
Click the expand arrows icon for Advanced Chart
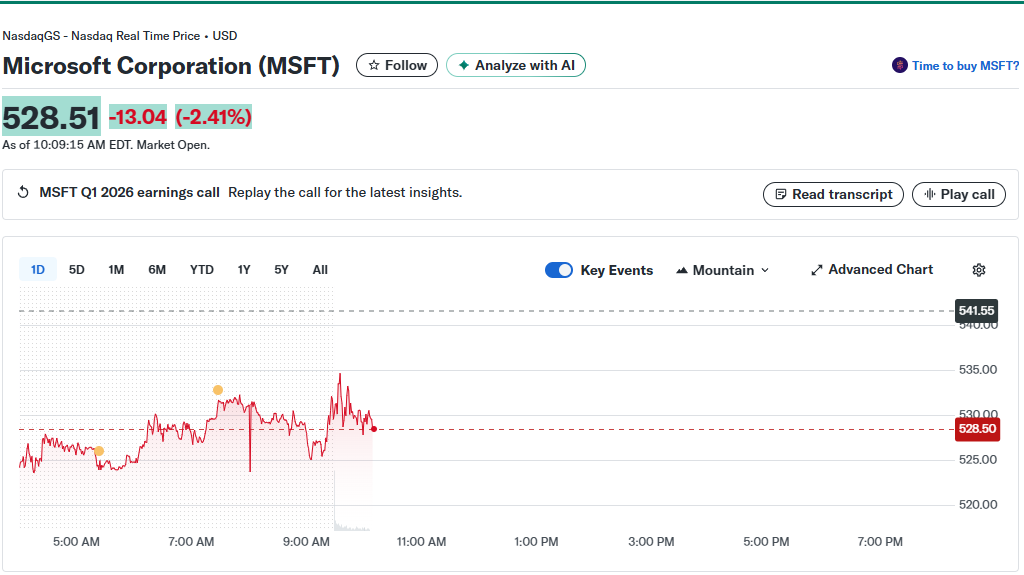pos(816,270)
